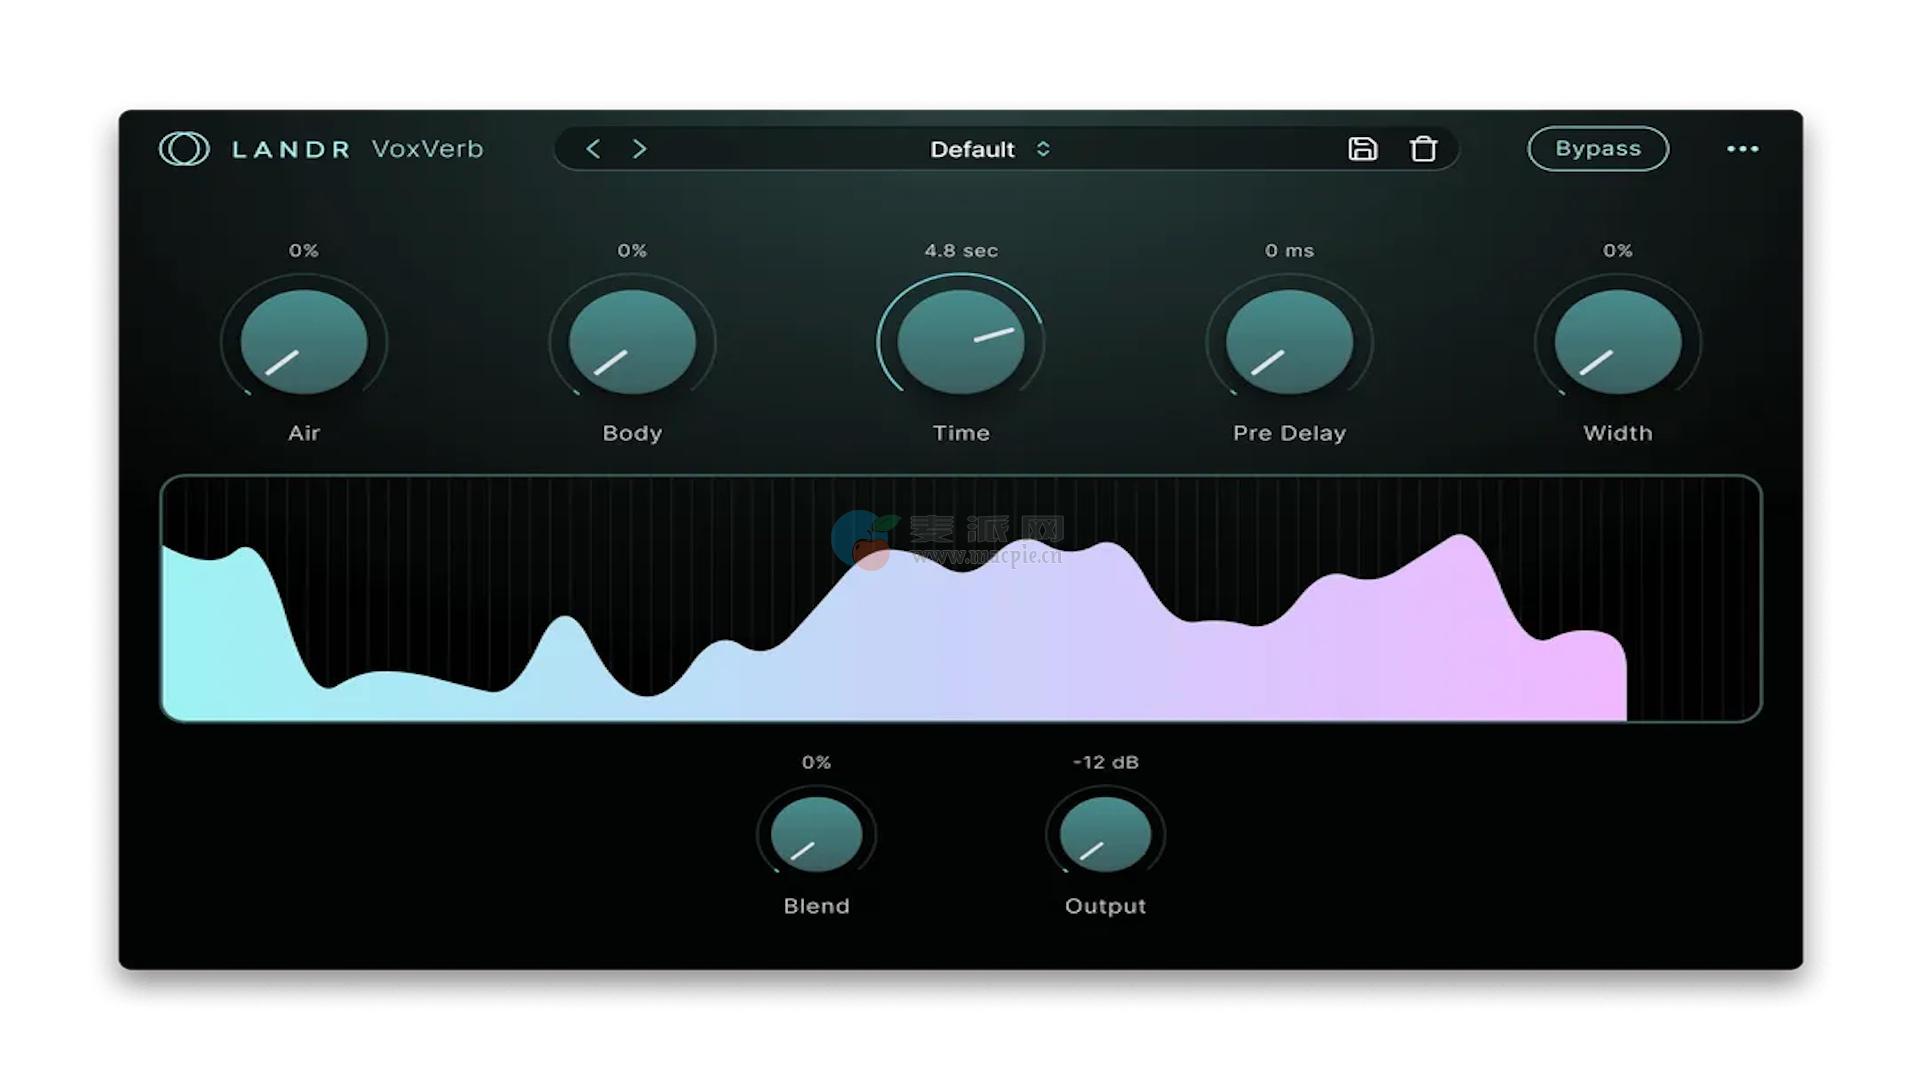Click the reverb spectrum visualizer display

pyautogui.click(x=960, y=598)
